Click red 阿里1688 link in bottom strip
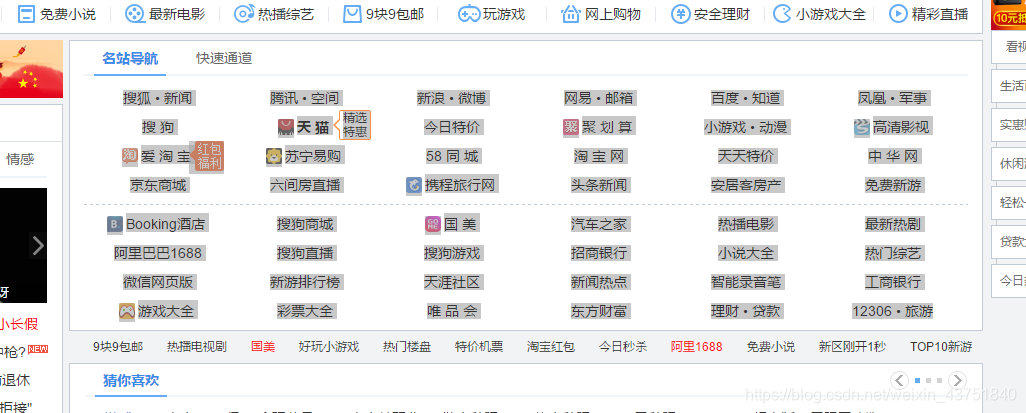 click(696, 347)
